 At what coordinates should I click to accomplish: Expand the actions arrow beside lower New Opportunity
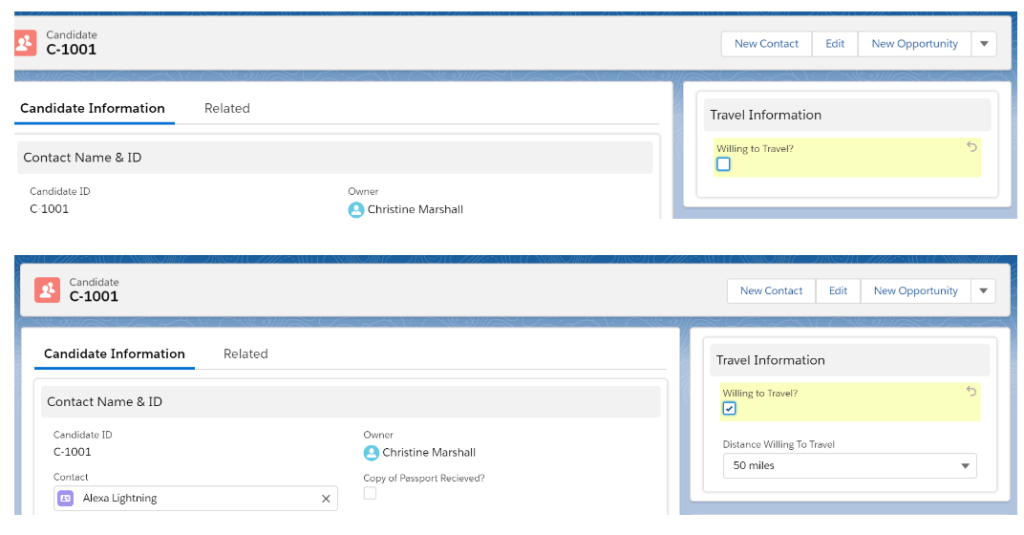point(983,291)
